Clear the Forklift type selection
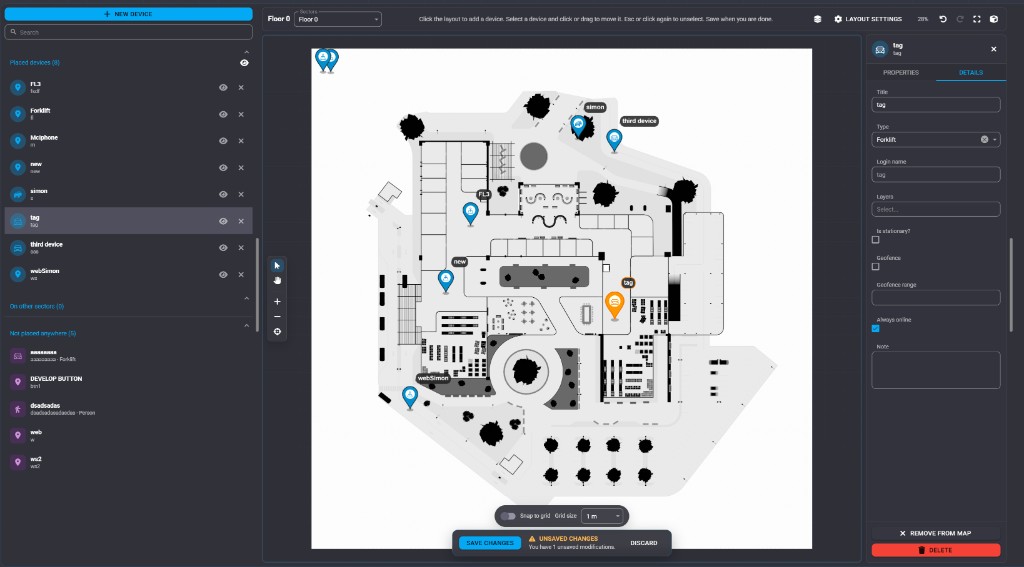This screenshot has height=567, width=1024. [x=984, y=140]
